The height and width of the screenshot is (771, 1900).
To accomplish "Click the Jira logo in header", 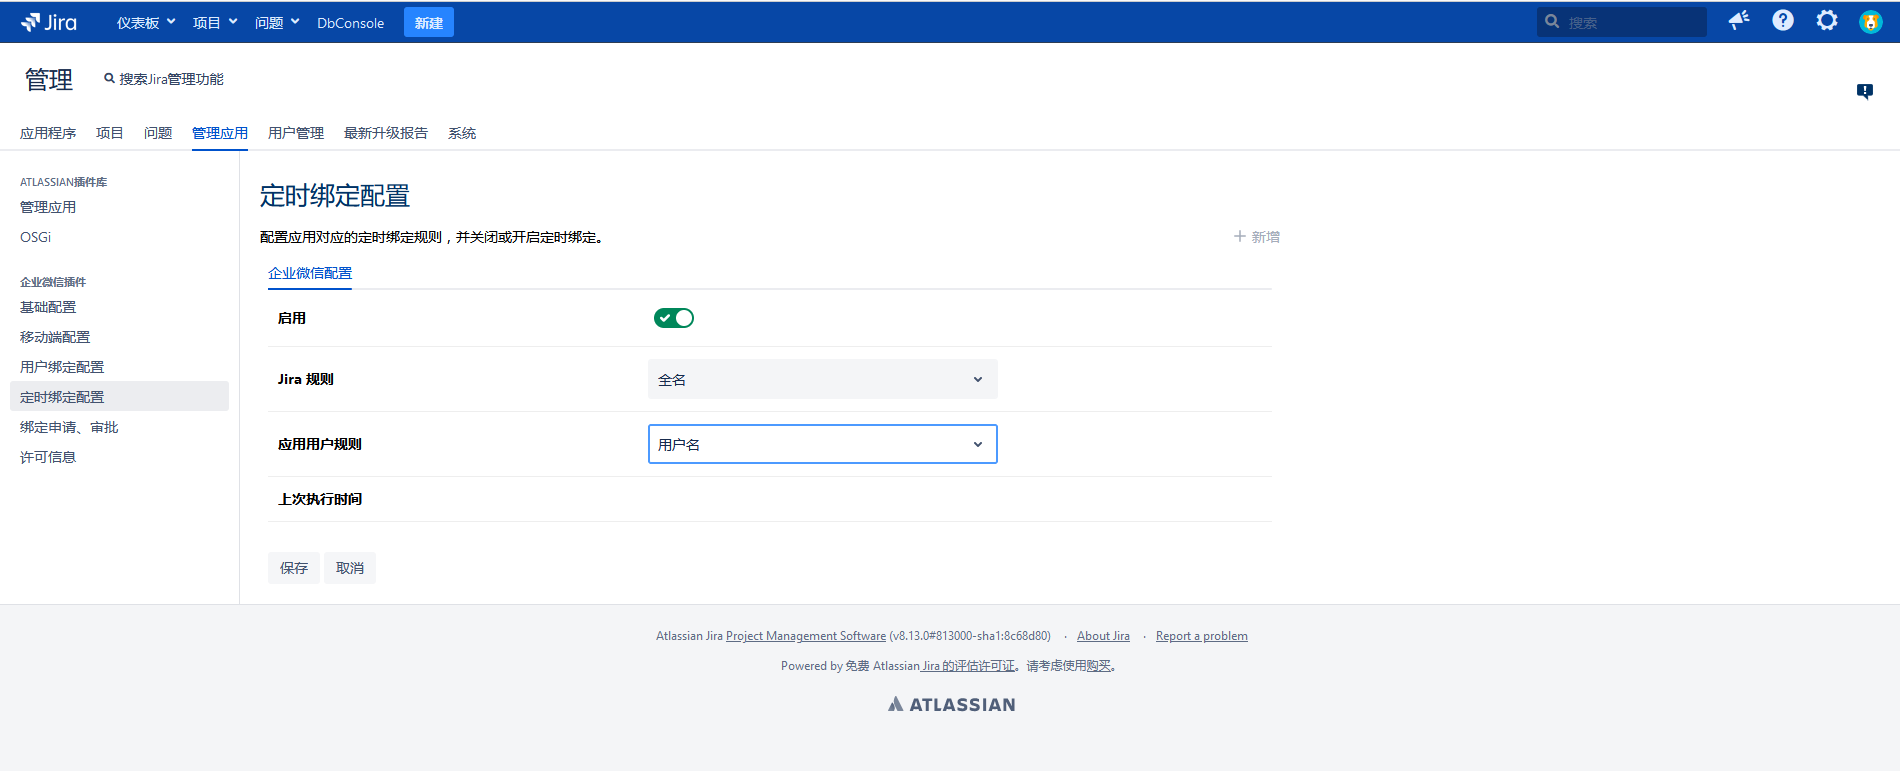I will click(x=49, y=22).
